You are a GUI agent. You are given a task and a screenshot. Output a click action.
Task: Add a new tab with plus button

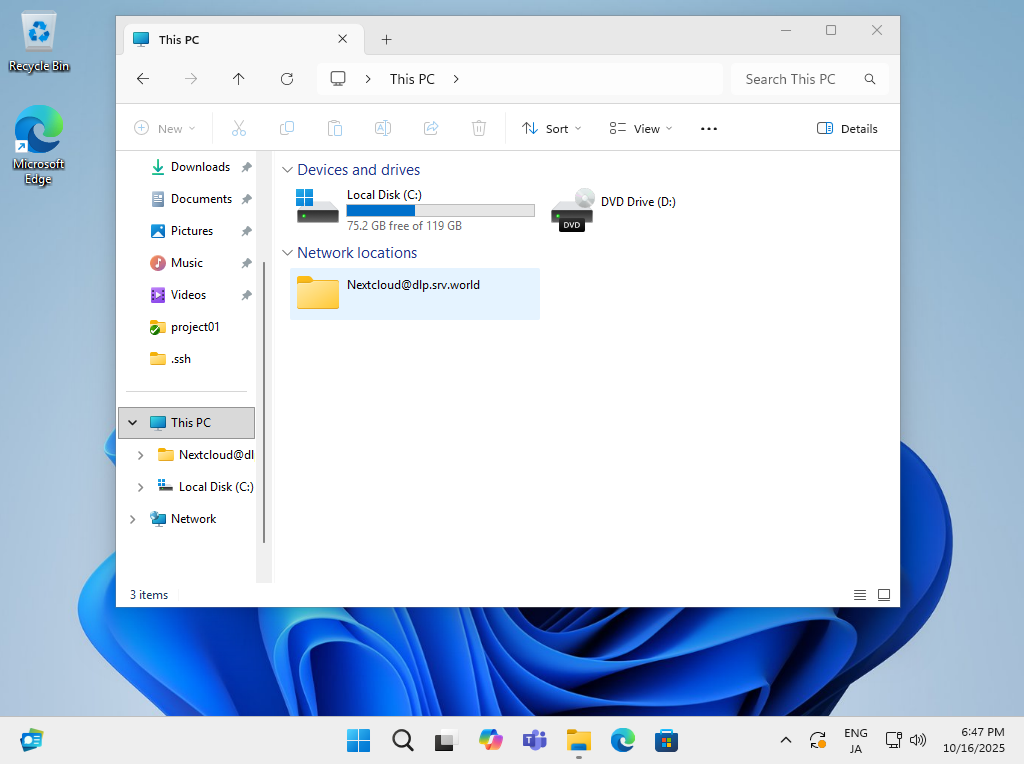coord(386,40)
